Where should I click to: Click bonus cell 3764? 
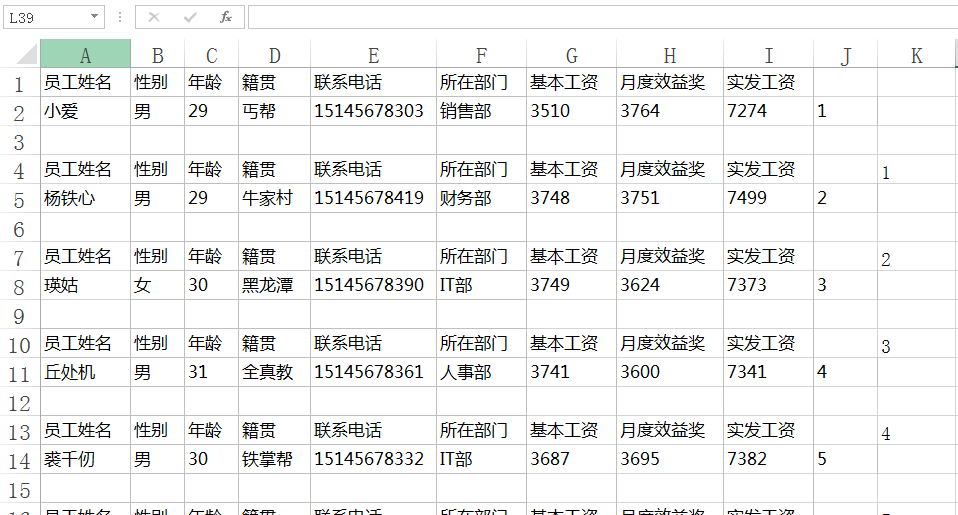(670, 111)
